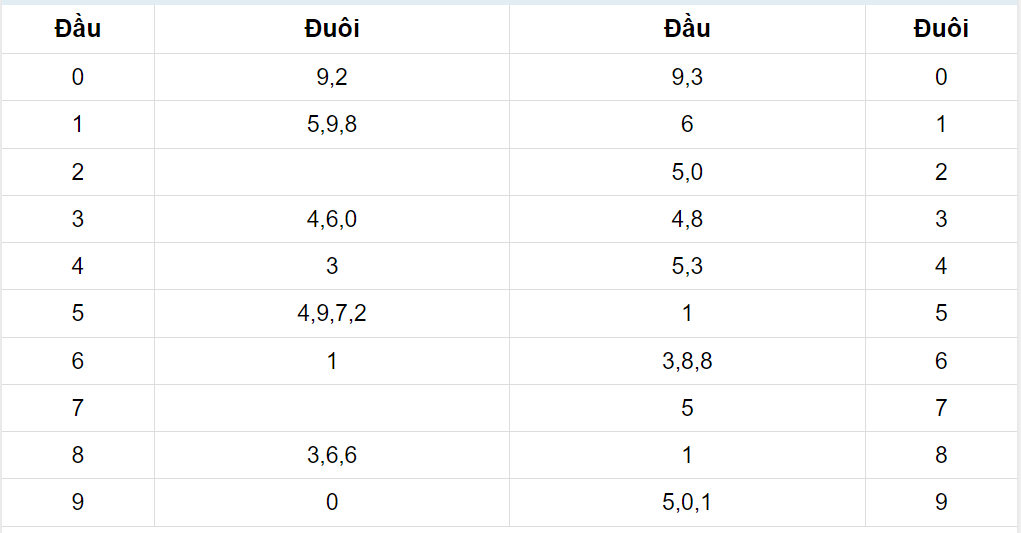The width and height of the screenshot is (1021, 533).
Task: Select the cell containing 9,3
Action: [x=687, y=77]
